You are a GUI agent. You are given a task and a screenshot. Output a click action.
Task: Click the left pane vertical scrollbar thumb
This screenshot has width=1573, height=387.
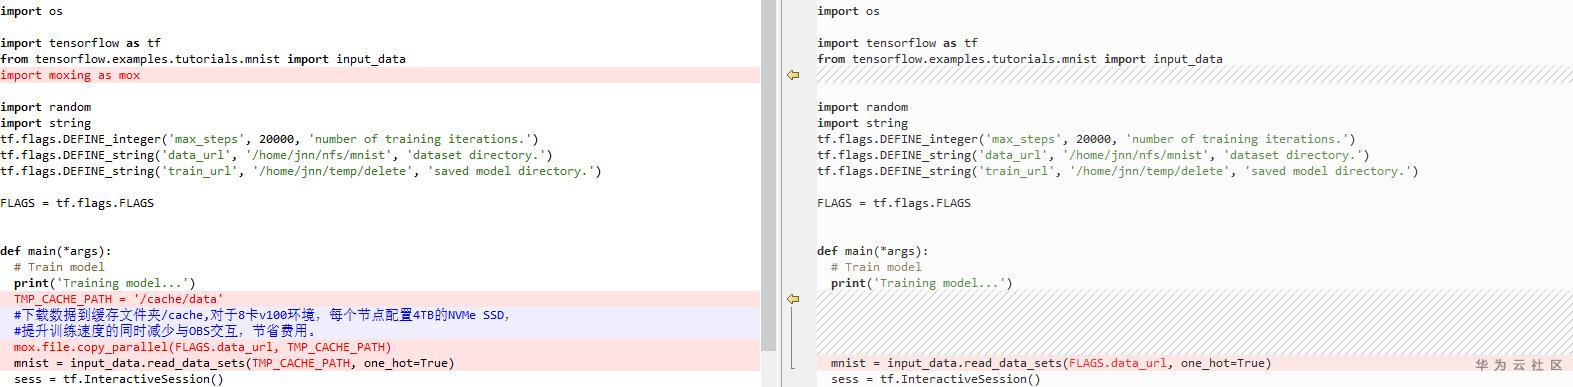click(x=769, y=175)
